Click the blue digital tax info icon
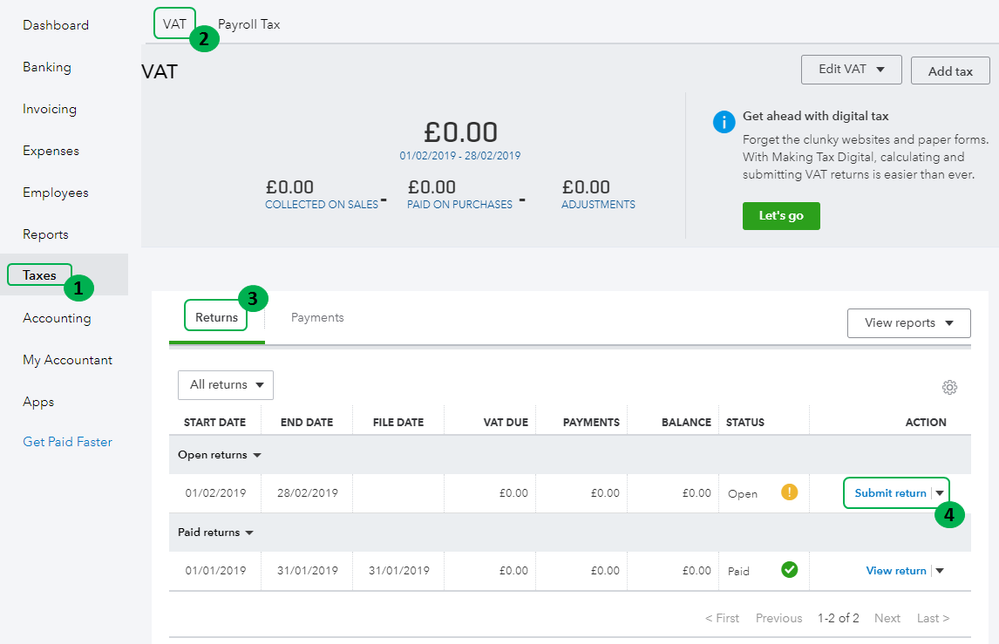Image resolution: width=999 pixels, height=644 pixels. (724, 121)
